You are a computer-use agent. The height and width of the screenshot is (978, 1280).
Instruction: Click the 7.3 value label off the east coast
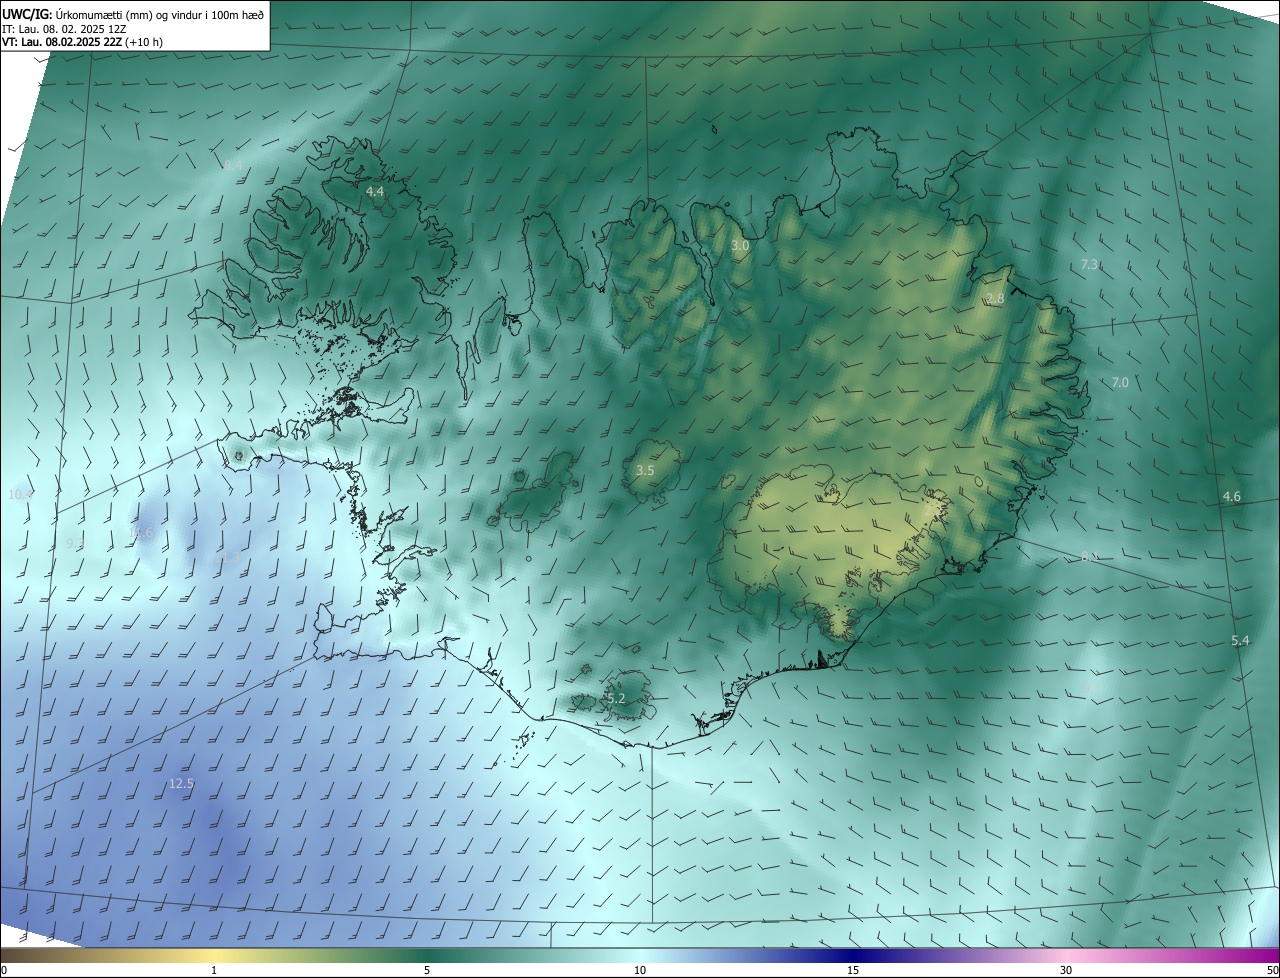tap(1090, 264)
